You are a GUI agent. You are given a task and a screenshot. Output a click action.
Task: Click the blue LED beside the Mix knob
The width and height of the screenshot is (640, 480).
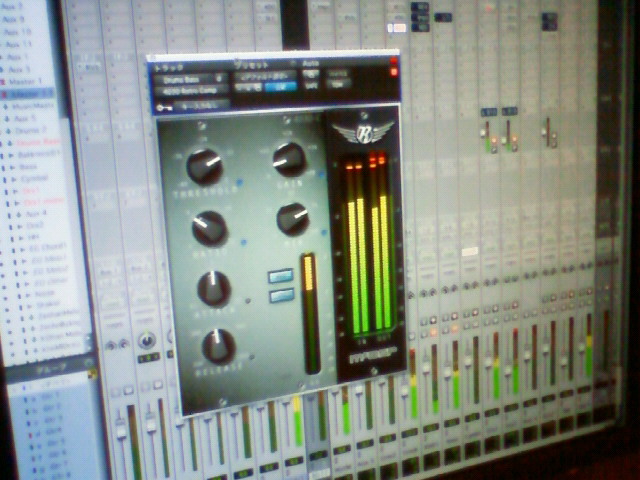(324, 233)
